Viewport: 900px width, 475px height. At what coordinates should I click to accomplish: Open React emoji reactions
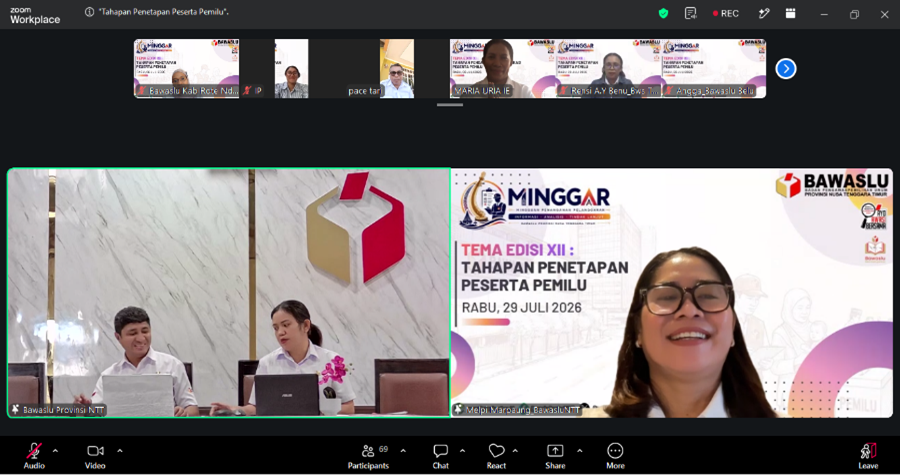[496, 457]
